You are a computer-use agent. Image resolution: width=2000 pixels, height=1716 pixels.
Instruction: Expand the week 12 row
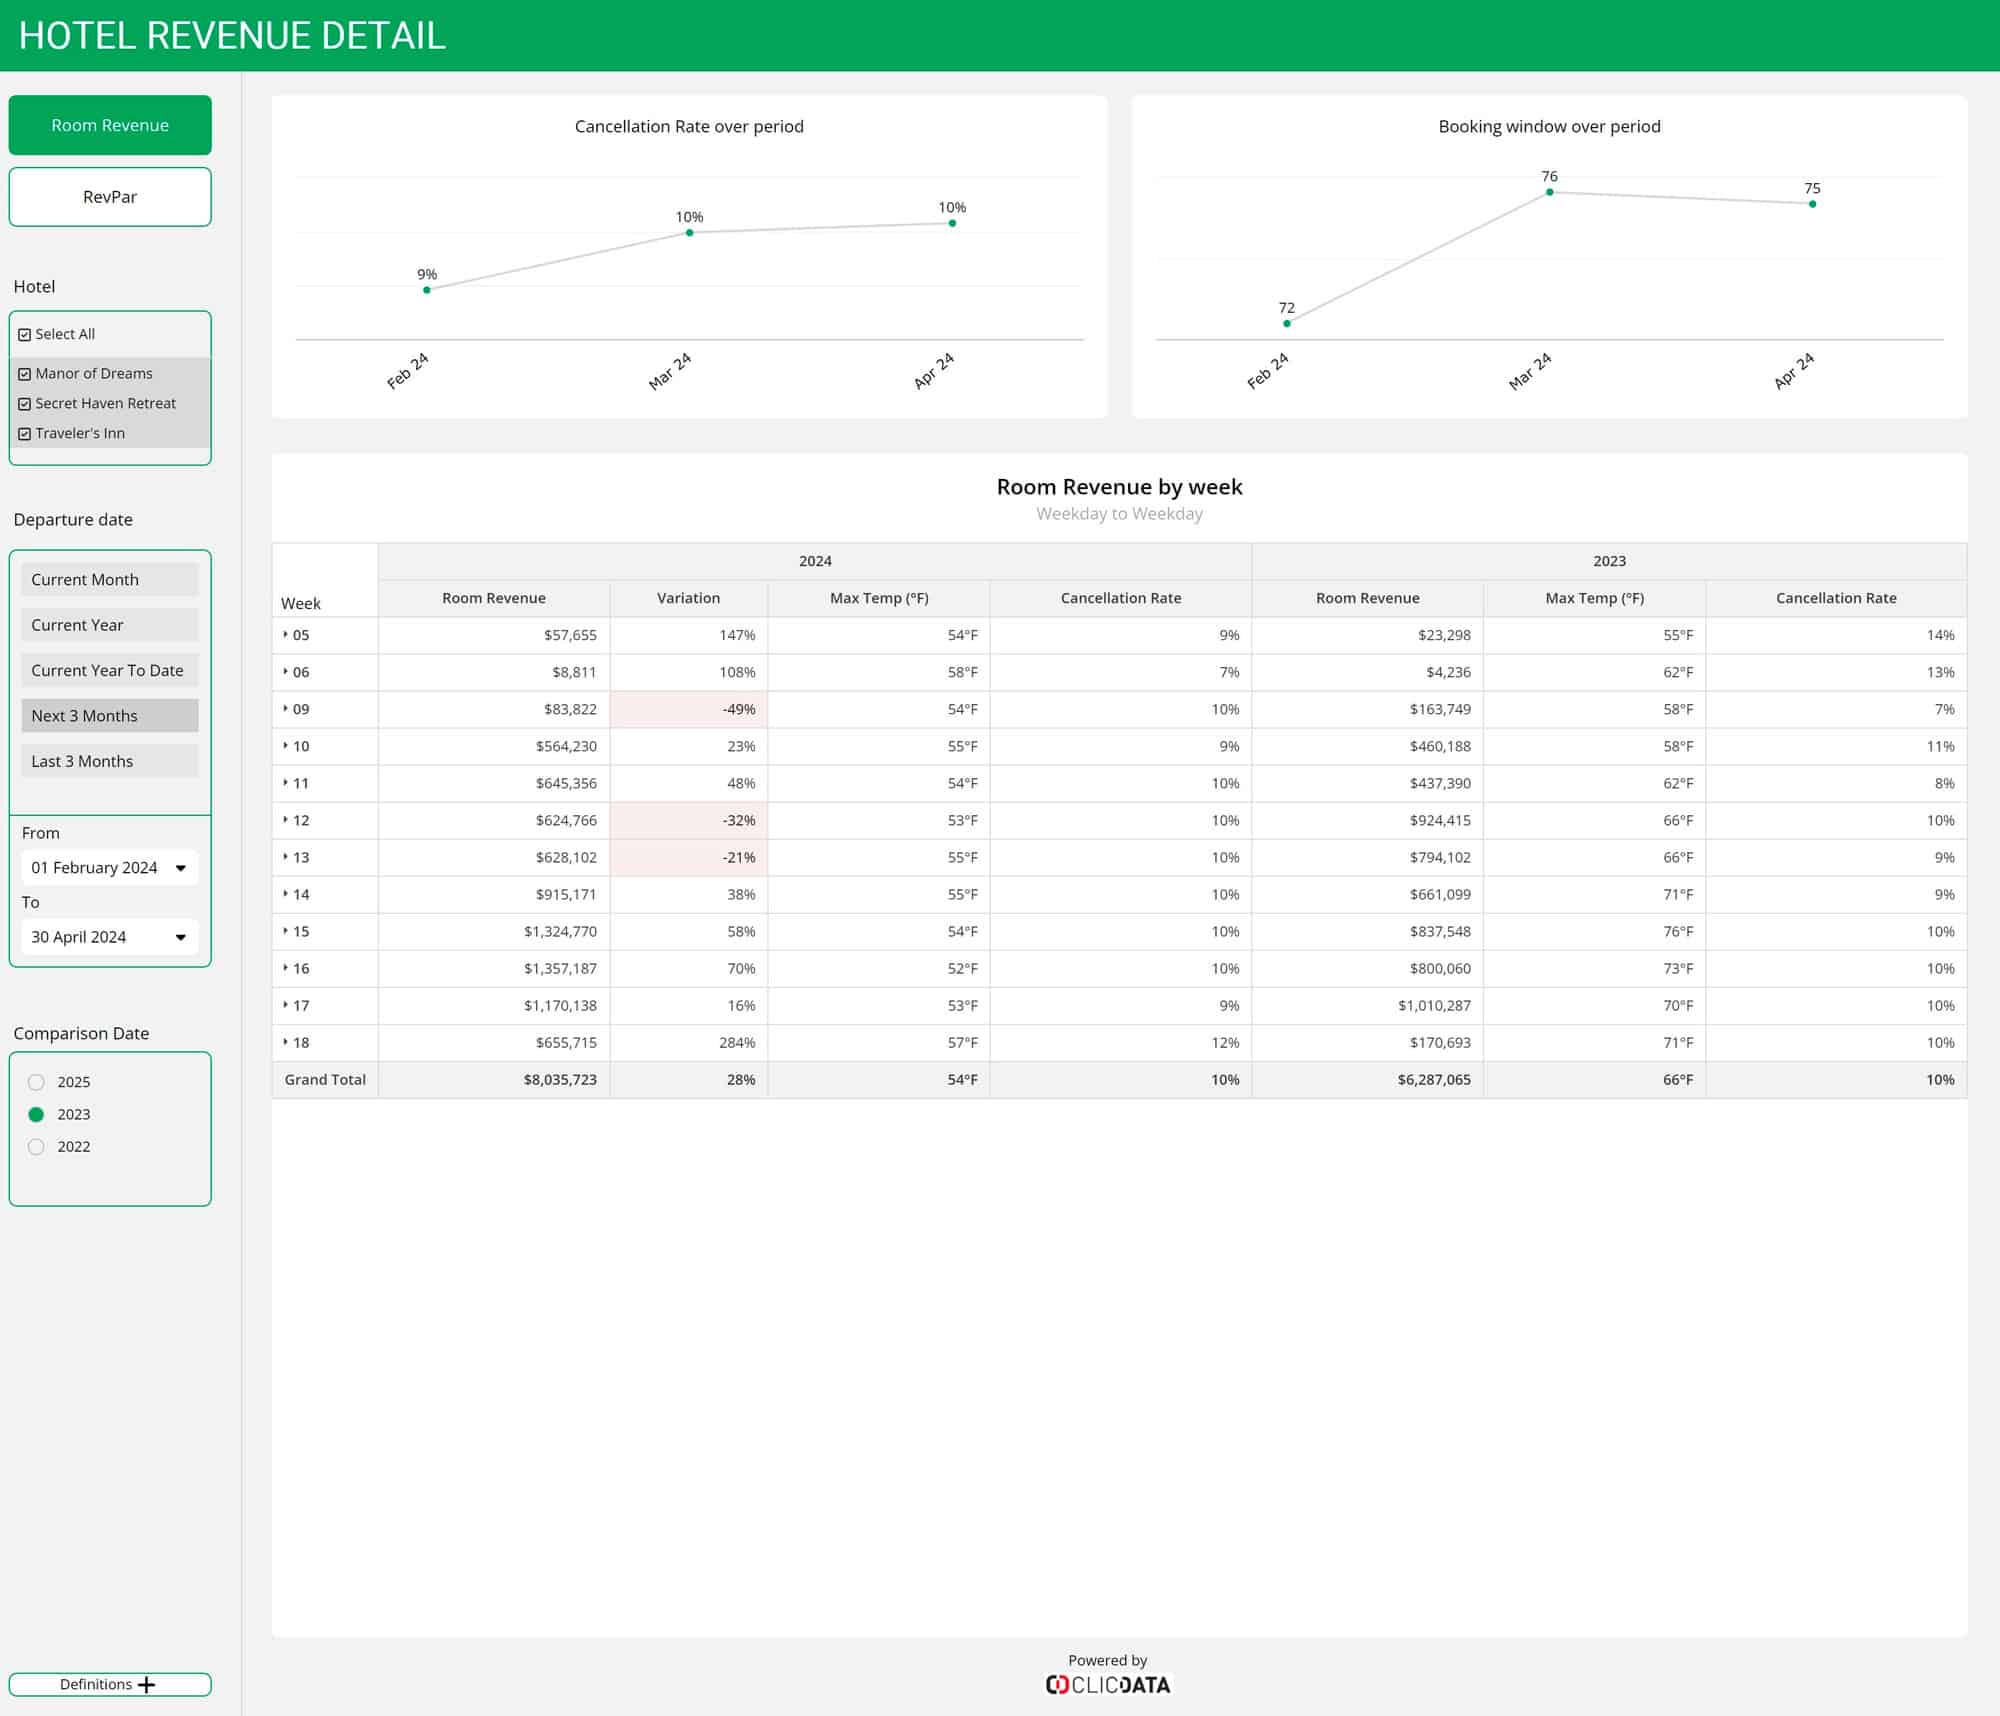tap(288, 820)
